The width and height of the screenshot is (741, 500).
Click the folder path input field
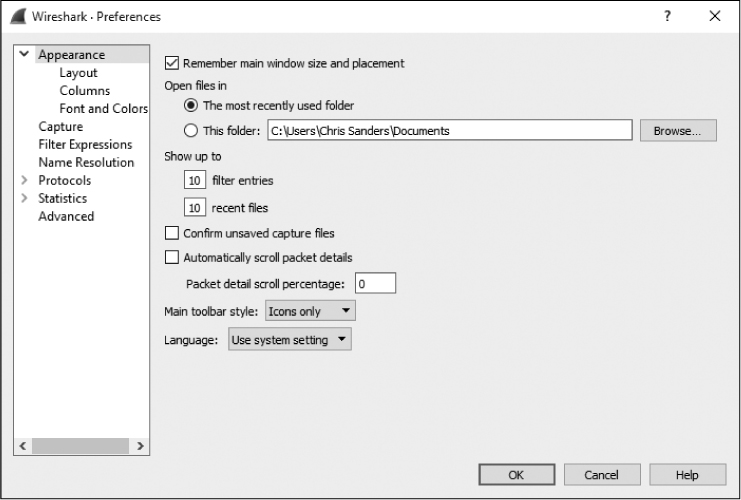(449, 130)
